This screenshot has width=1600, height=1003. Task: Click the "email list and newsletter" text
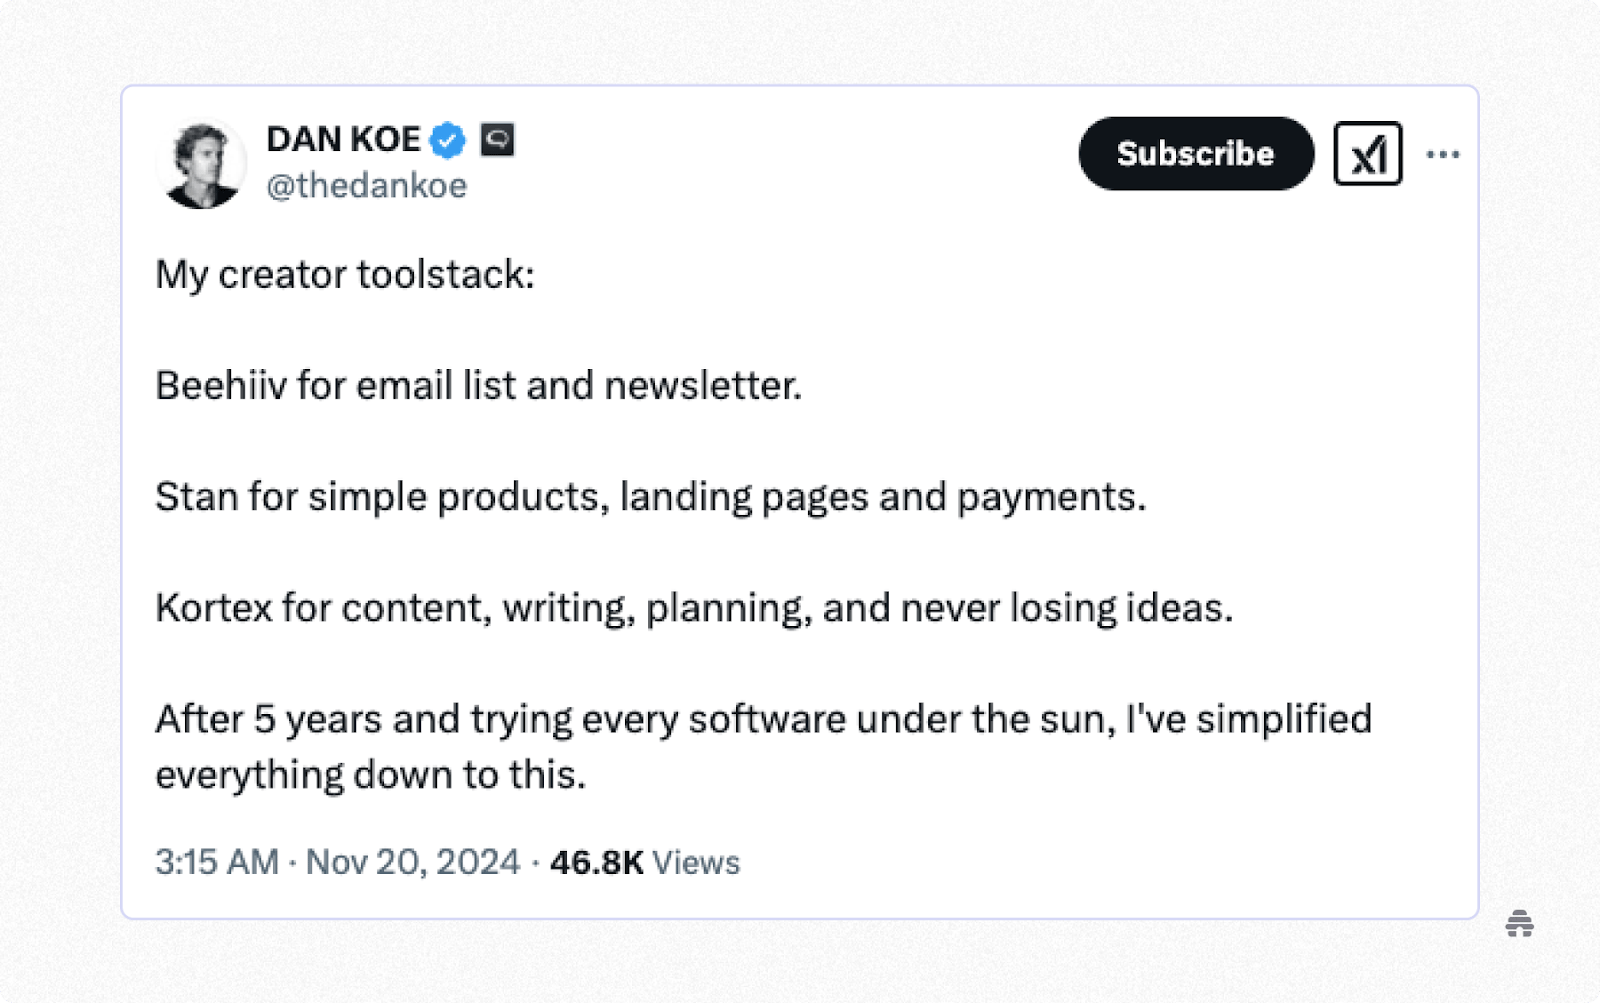pyautogui.click(x=579, y=385)
